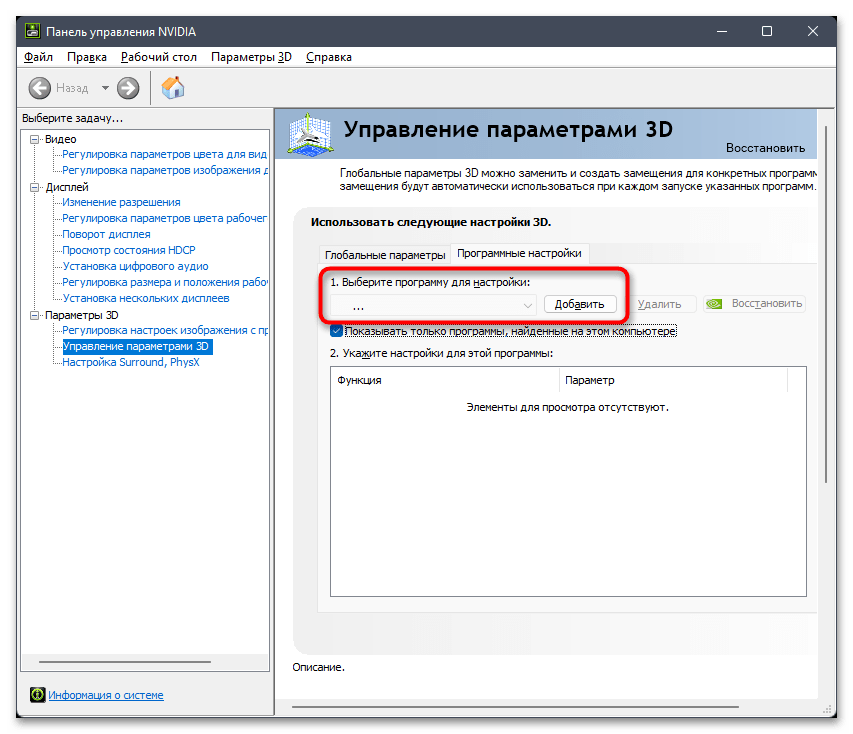Select Настройка Surround, PhysX task
The image size is (853, 734).
click(131, 362)
